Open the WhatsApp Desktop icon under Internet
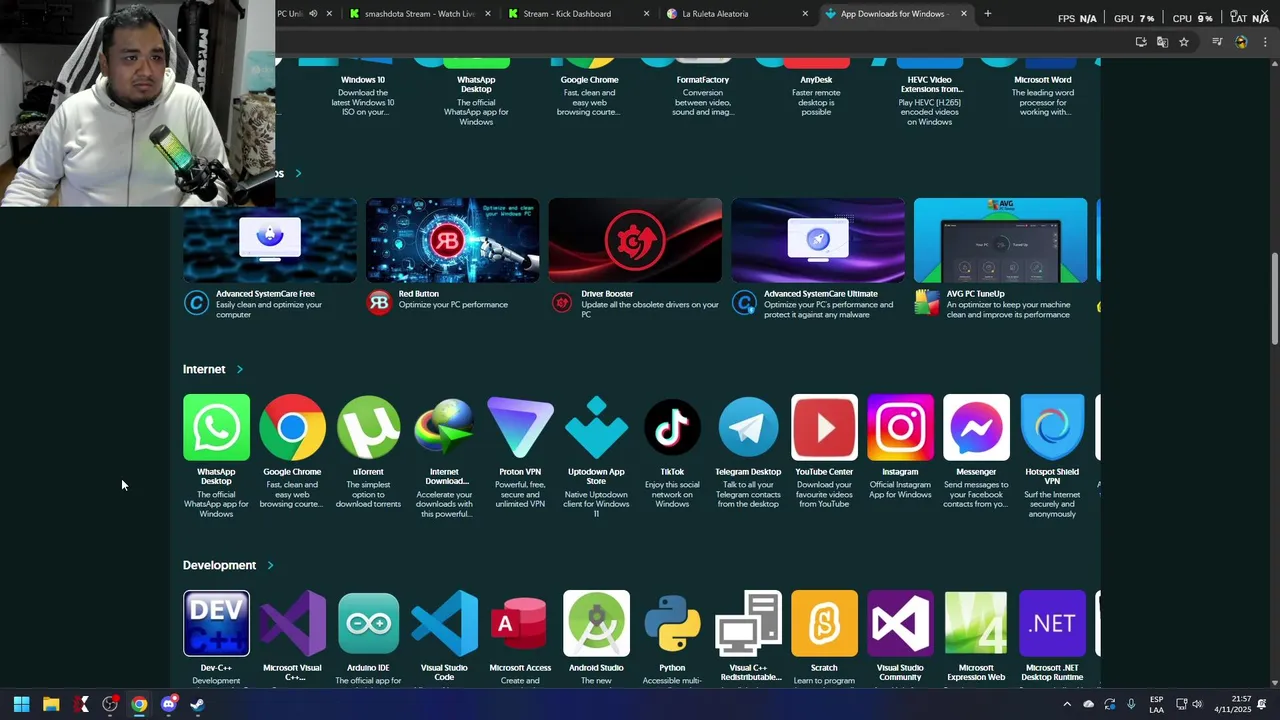1280x720 pixels. [216, 427]
